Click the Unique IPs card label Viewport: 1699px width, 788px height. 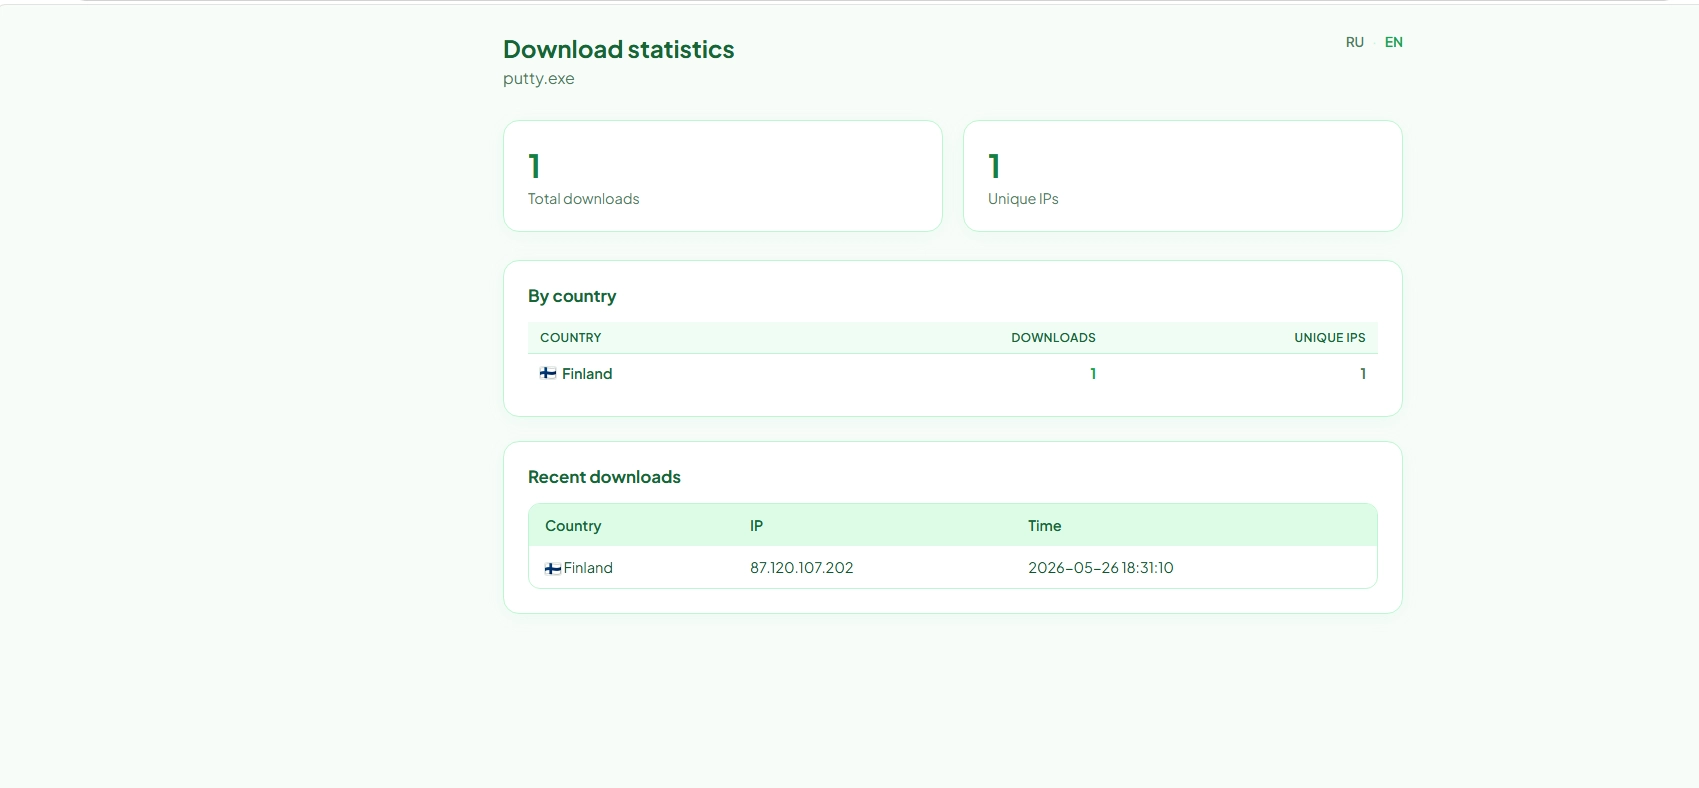(1023, 199)
